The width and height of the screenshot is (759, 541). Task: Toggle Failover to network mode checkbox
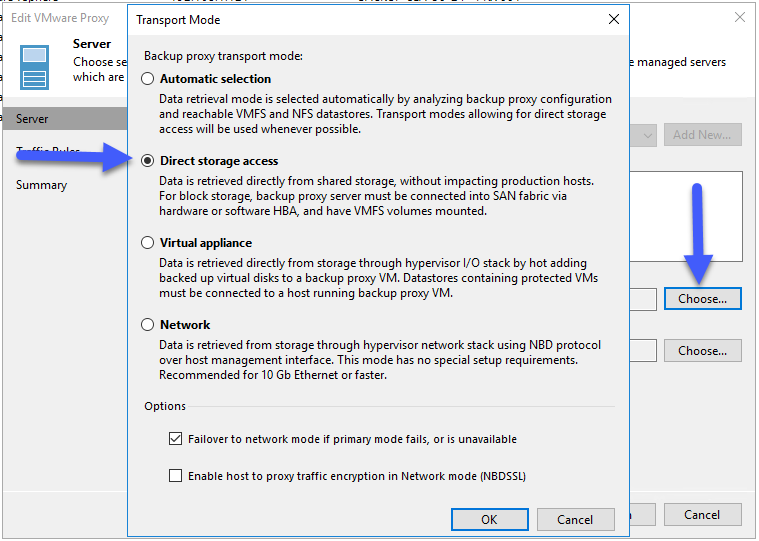click(x=175, y=439)
